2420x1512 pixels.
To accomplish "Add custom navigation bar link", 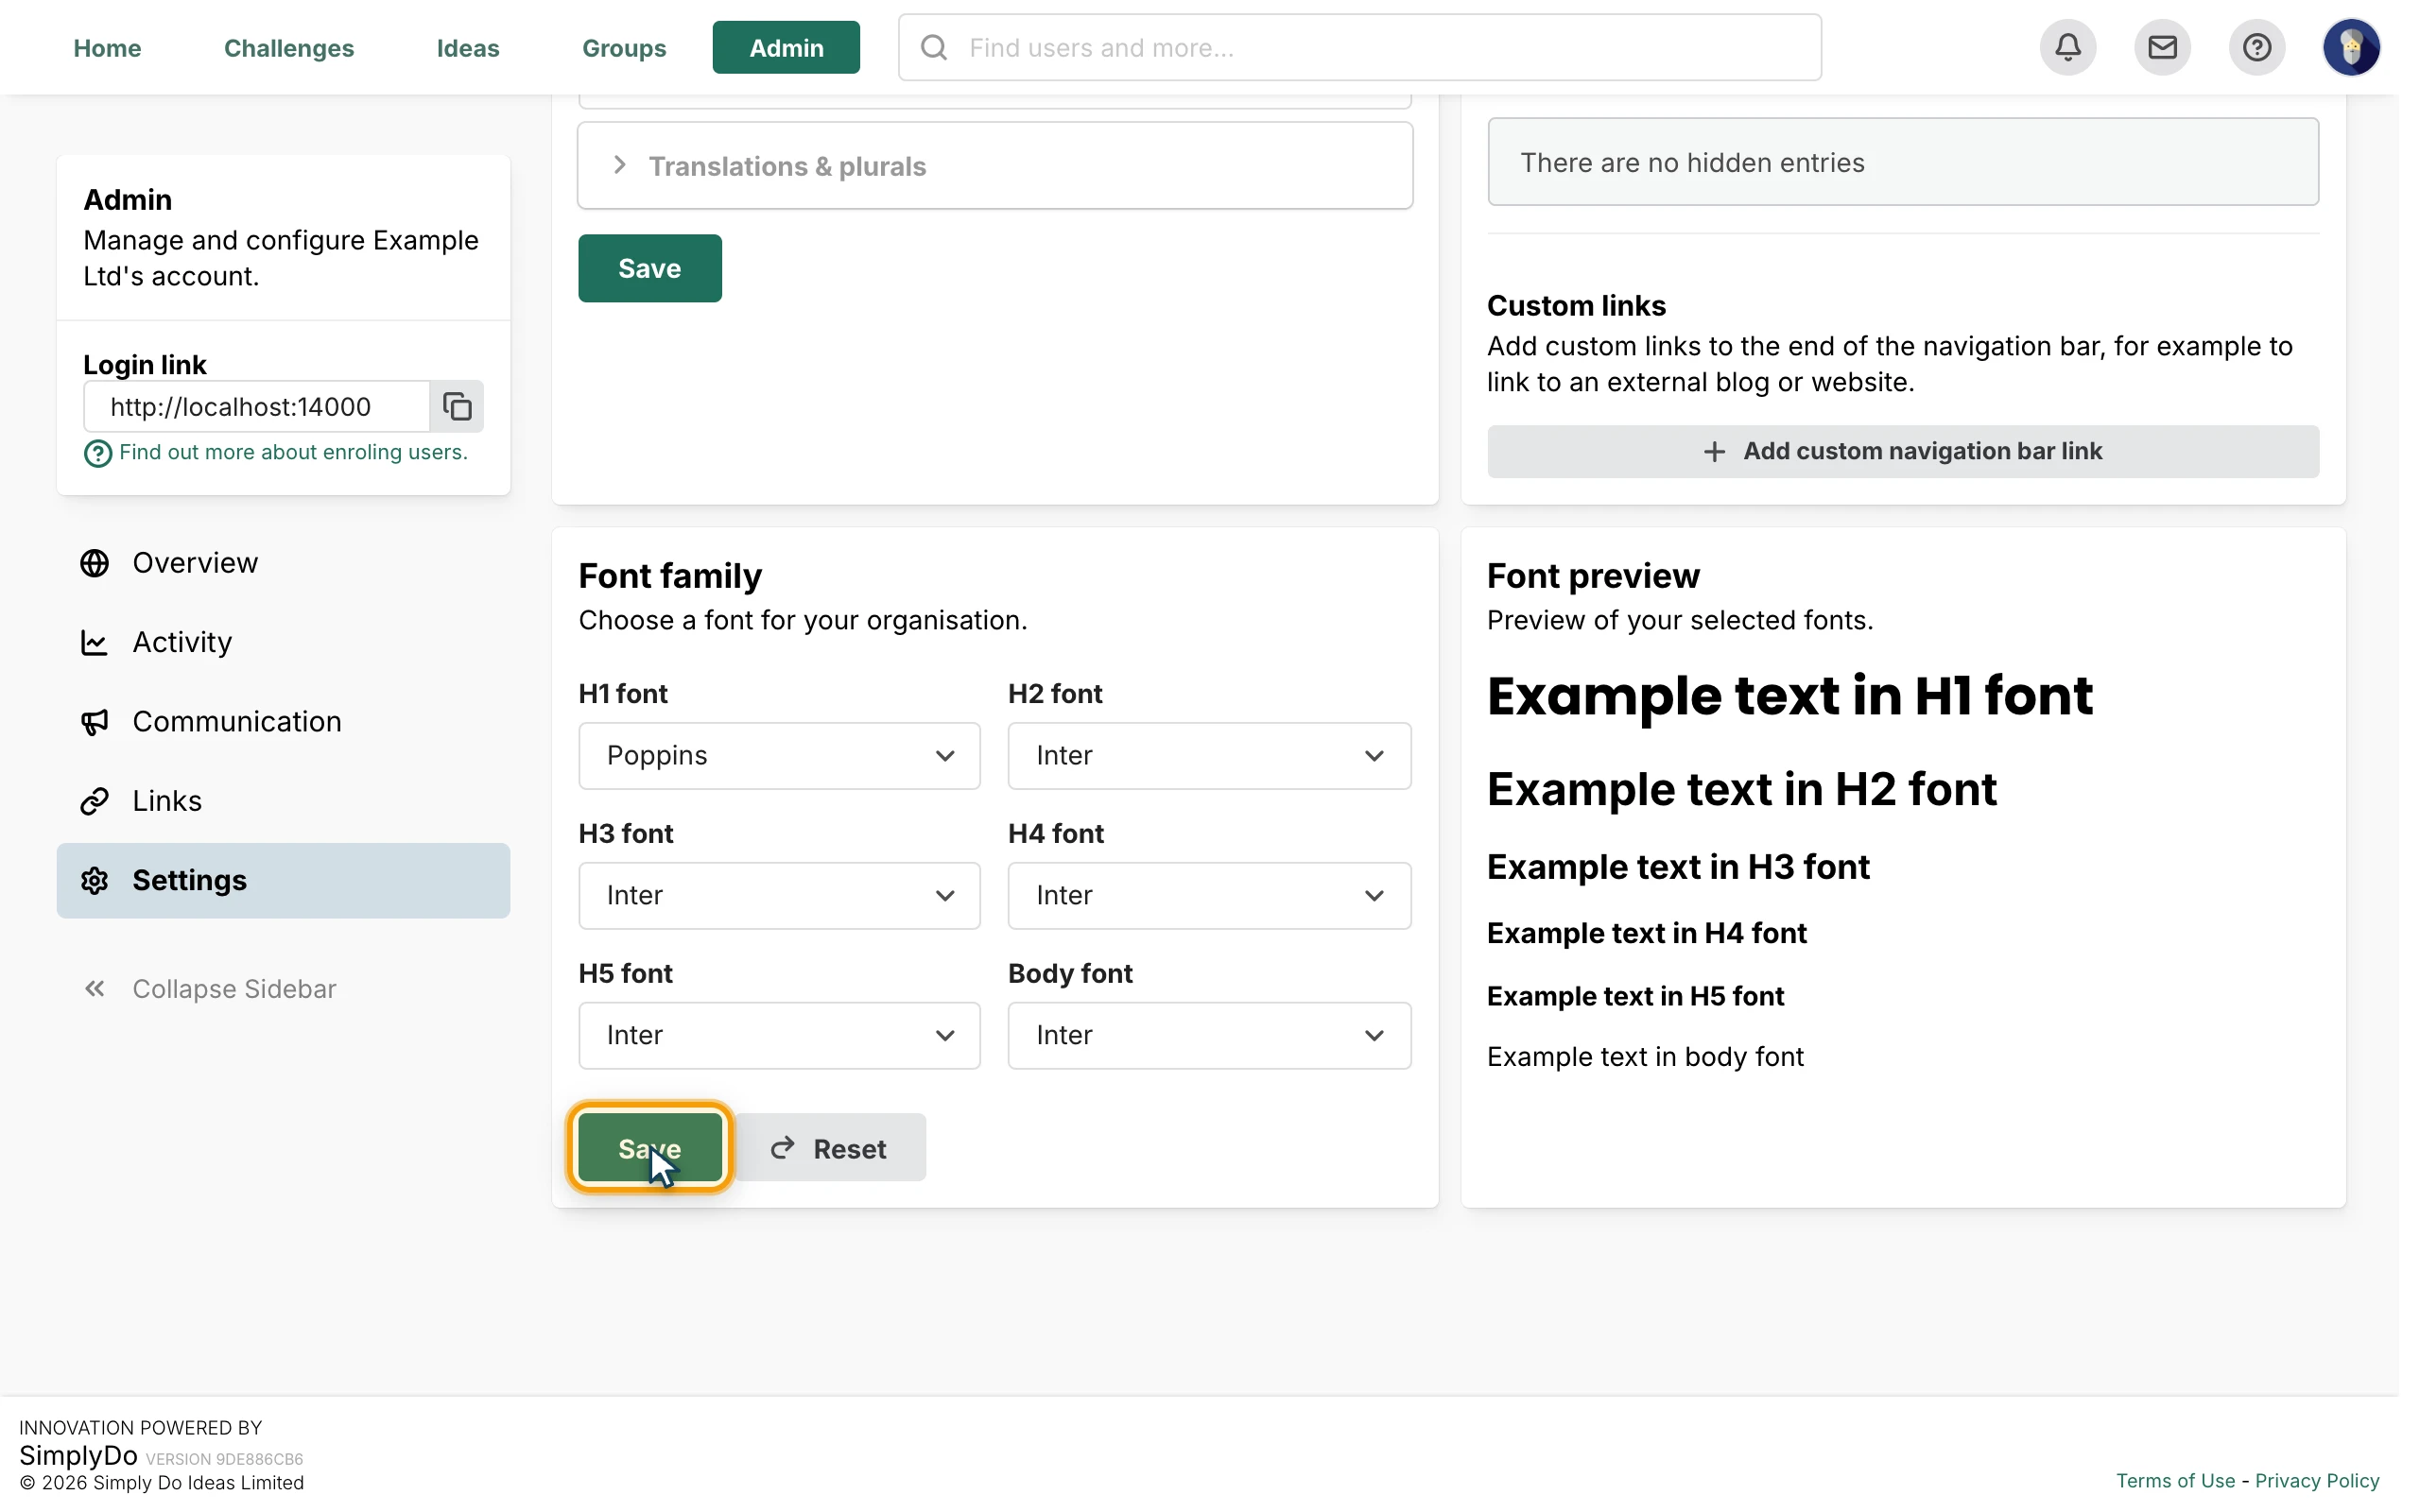I will [1902, 451].
